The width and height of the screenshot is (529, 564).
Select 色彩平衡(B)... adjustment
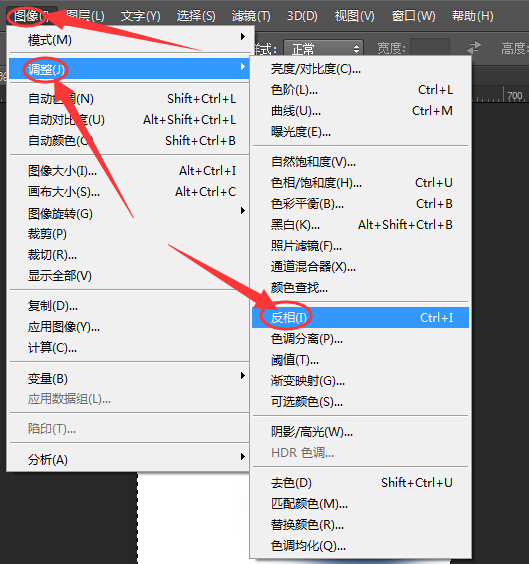[361, 204]
